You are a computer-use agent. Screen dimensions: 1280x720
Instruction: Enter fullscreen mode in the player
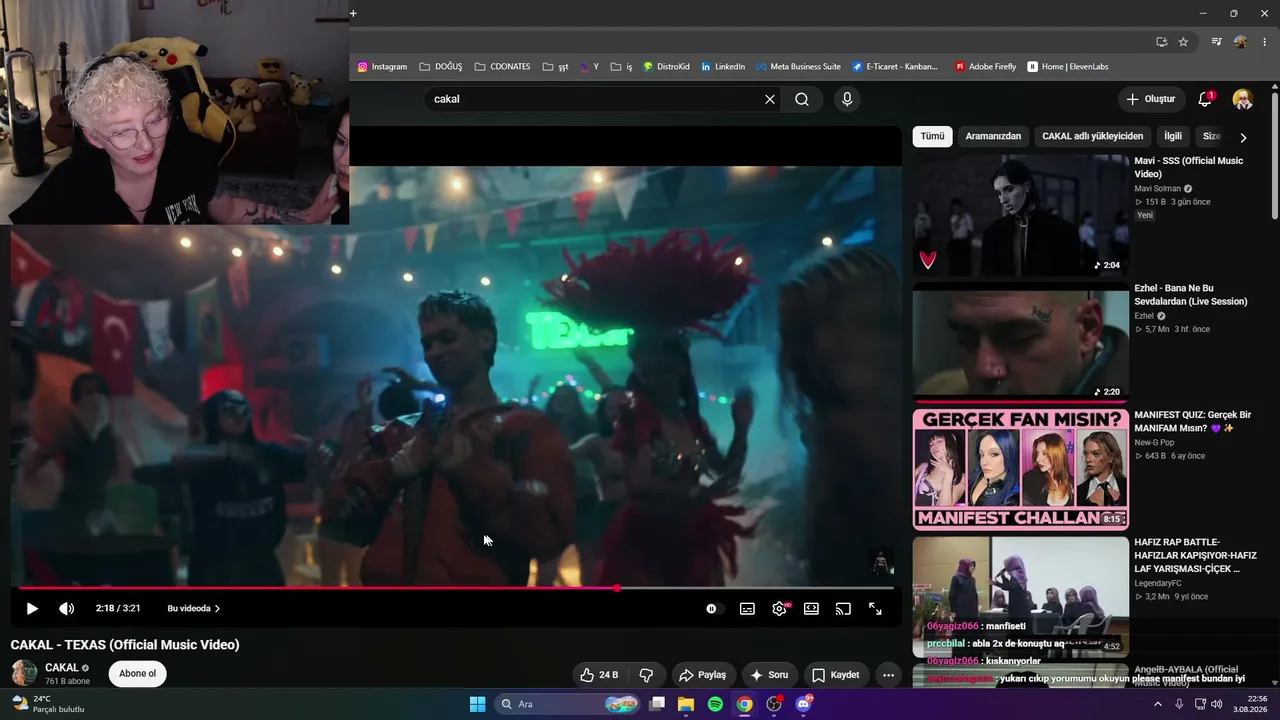pos(875,608)
